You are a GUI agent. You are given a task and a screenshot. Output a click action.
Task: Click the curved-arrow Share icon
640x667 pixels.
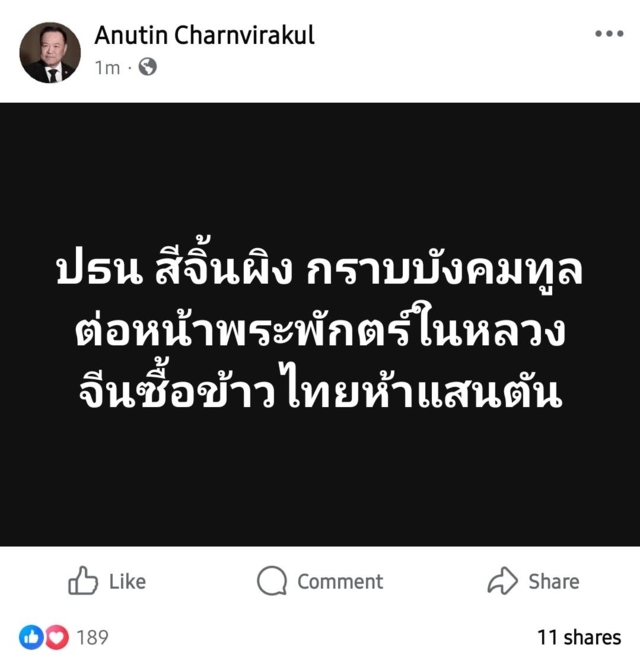502,580
